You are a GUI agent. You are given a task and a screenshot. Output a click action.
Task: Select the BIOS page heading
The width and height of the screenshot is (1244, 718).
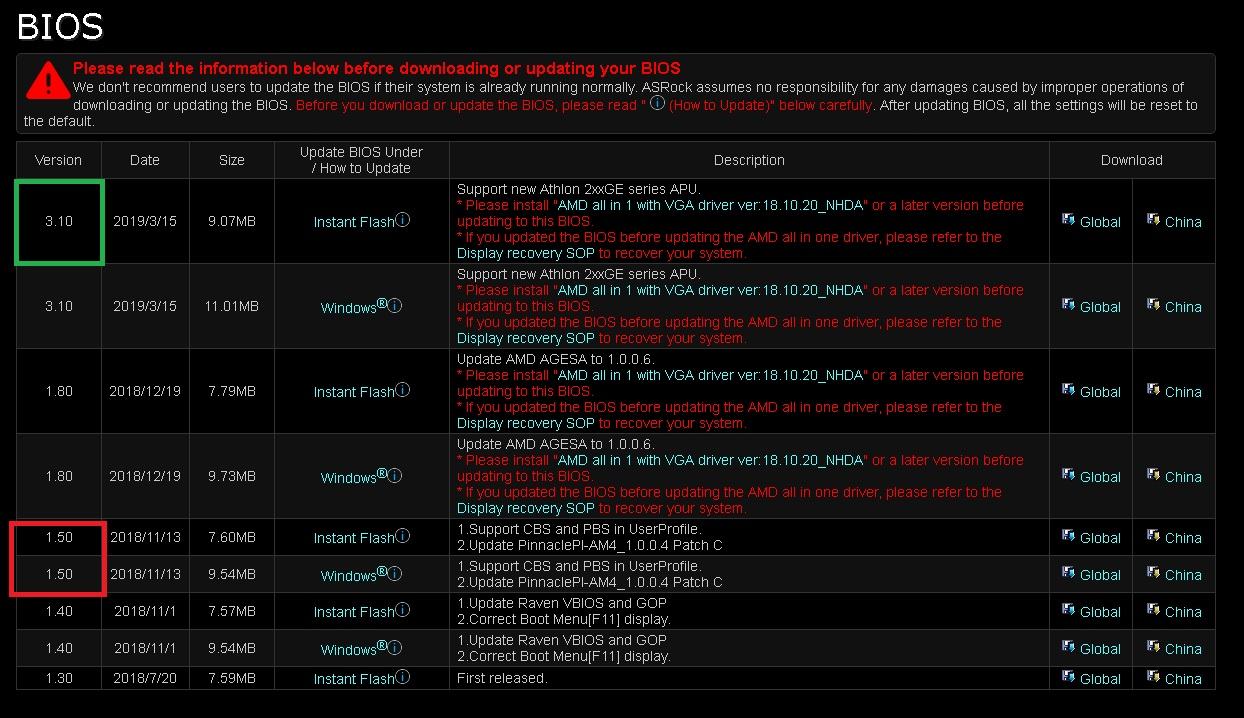pyautogui.click(x=60, y=26)
